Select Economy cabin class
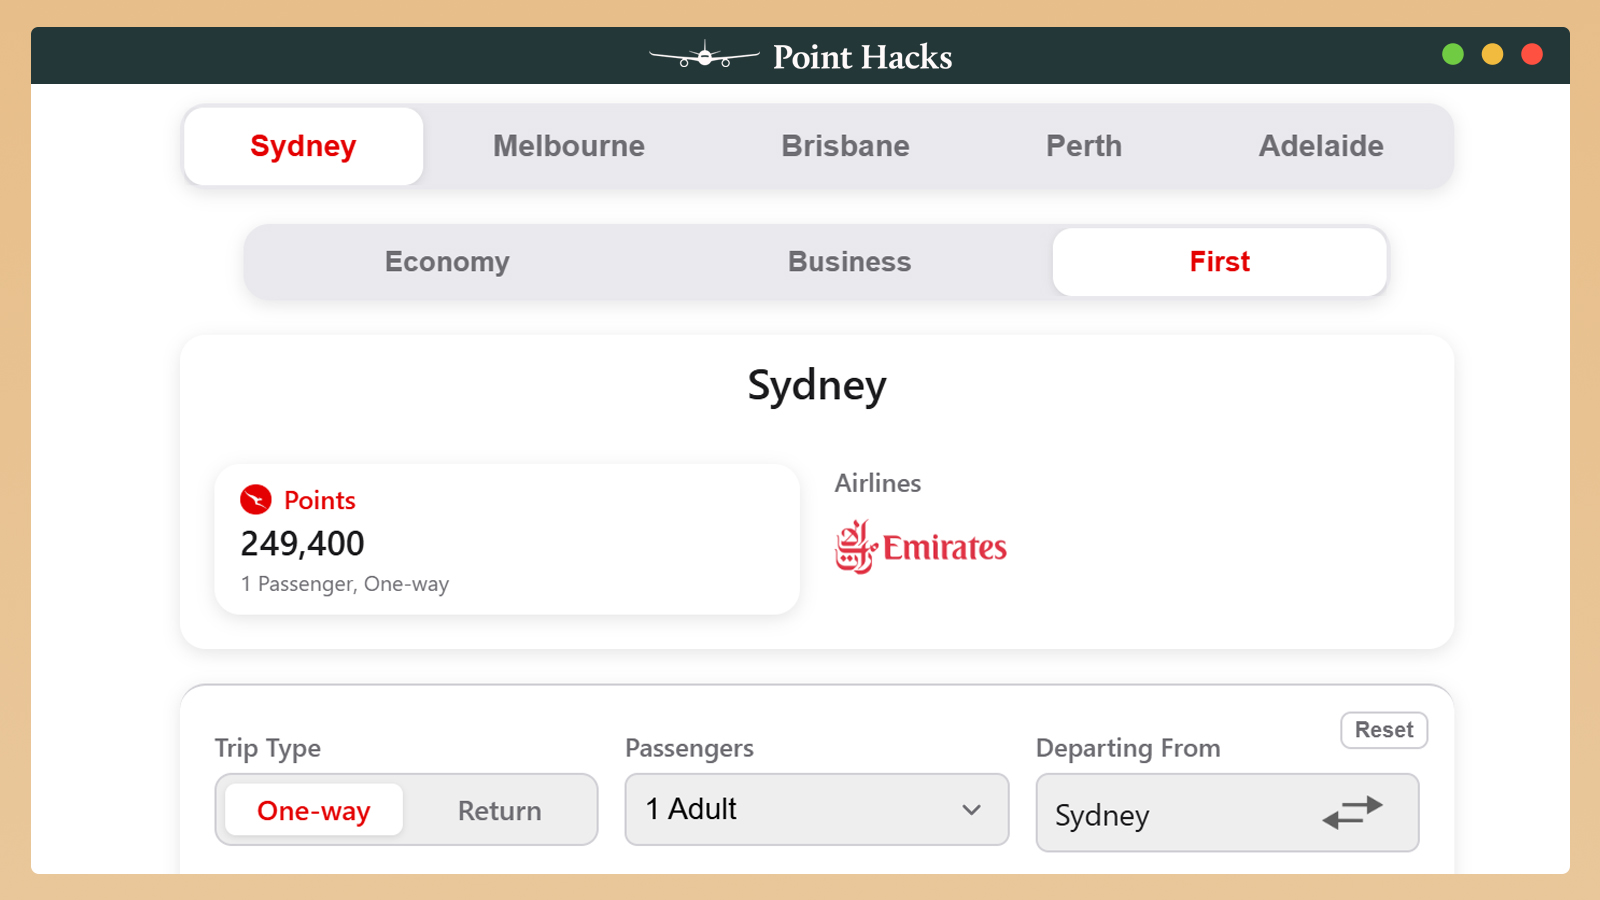 tap(447, 262)
